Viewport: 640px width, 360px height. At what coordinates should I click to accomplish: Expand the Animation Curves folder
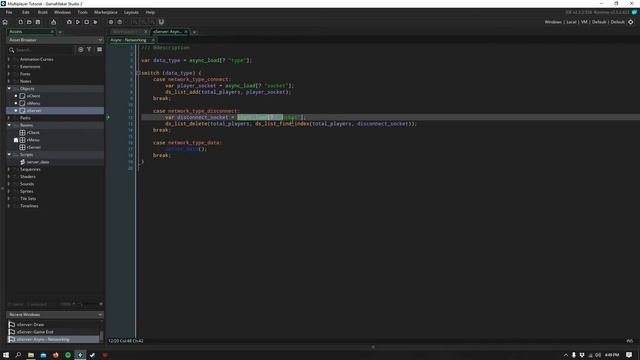click(x=9, y=59)
